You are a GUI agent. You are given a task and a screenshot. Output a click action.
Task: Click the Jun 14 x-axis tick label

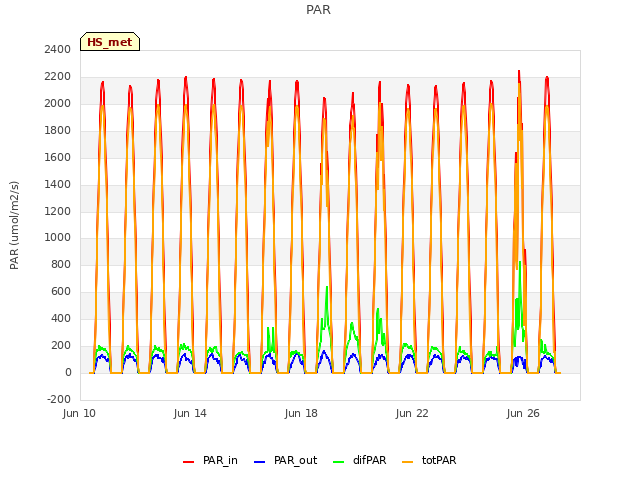coord(190,413)
